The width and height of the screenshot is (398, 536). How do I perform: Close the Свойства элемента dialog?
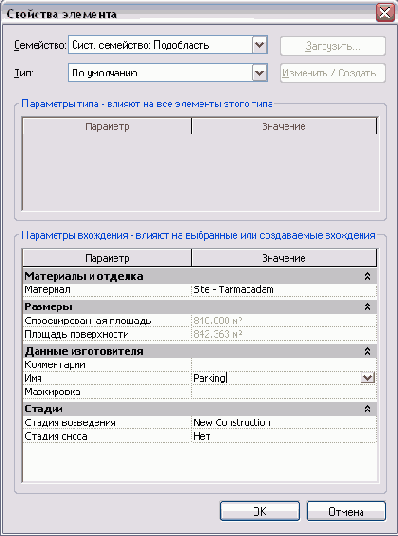click(385, 13)
